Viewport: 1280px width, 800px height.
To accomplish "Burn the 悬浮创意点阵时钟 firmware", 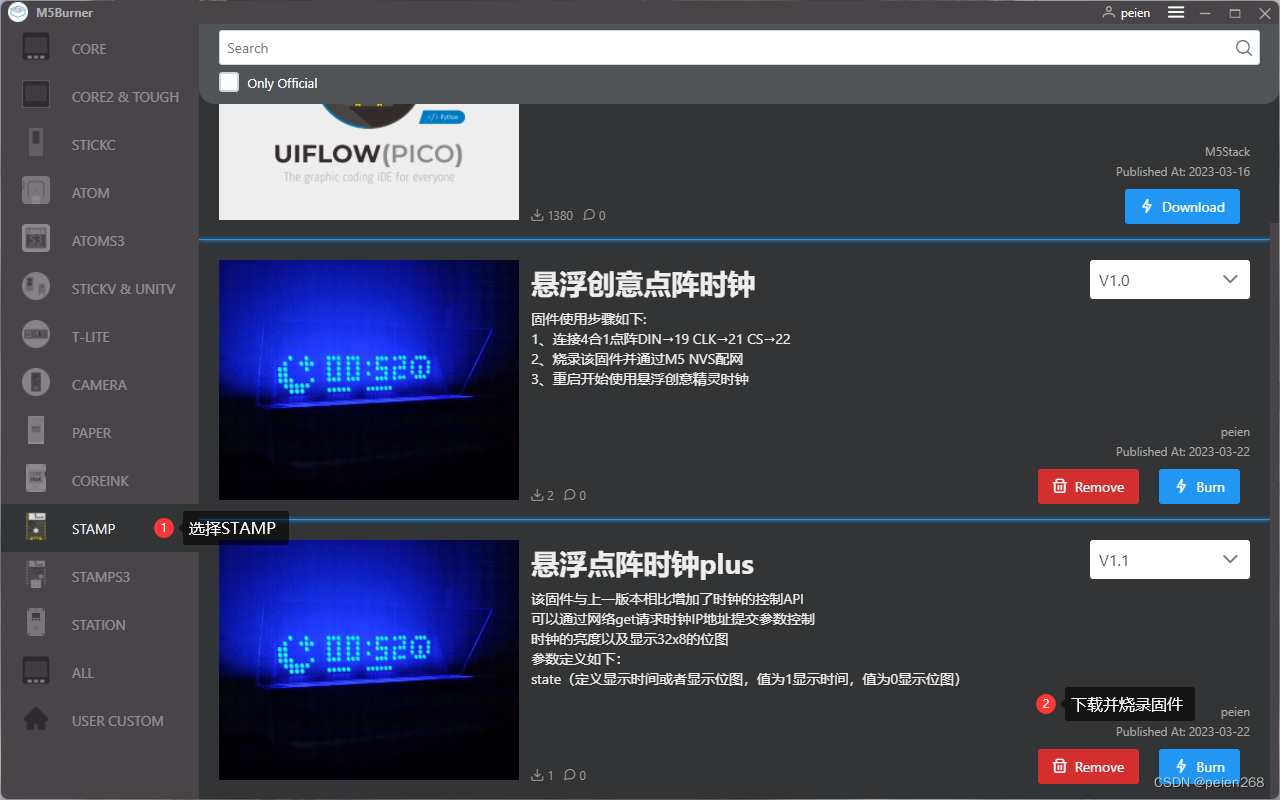I will (x=1199, y=487).
